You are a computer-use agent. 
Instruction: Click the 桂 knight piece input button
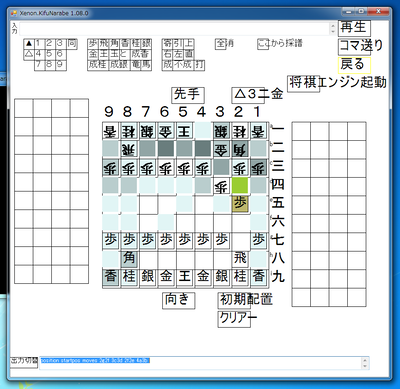pyautogui.click(x=136, y=44)
